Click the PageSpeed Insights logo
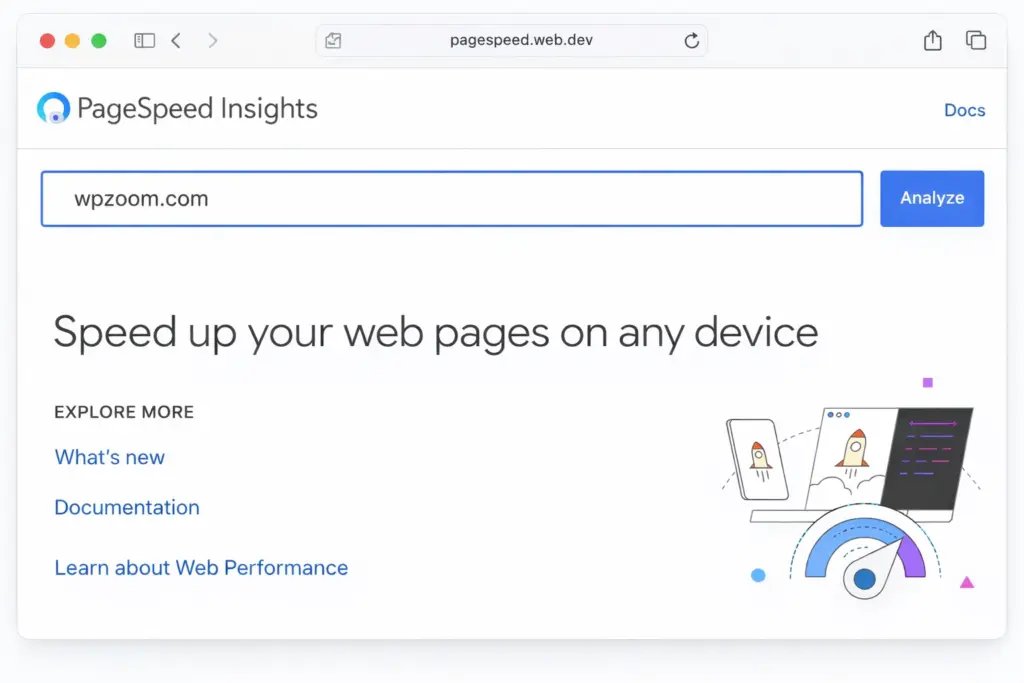1024x683 pixels. pos(53,108)
